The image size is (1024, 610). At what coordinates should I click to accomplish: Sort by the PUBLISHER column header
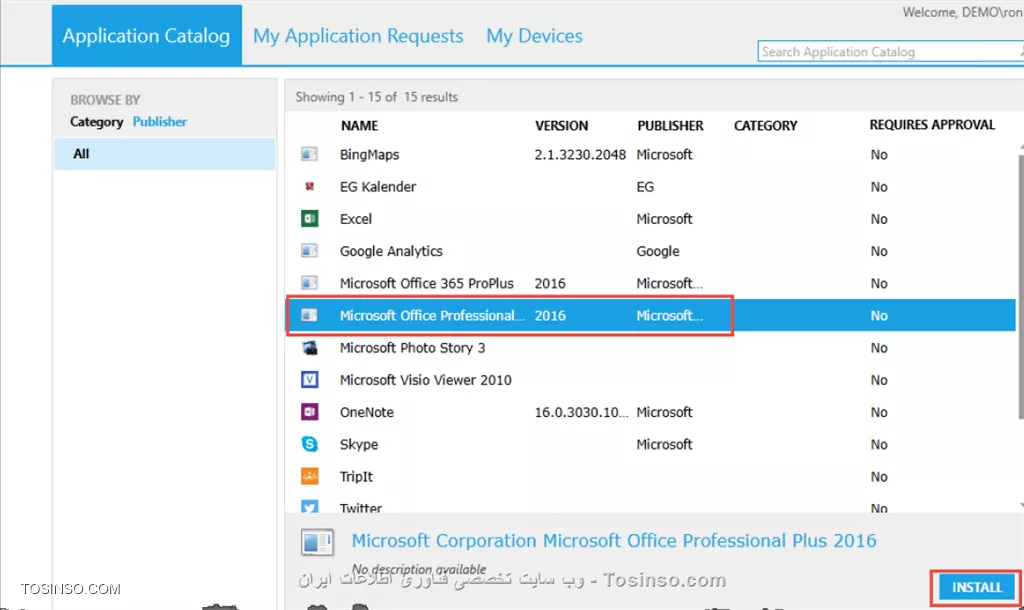click(x=670, y=125)
